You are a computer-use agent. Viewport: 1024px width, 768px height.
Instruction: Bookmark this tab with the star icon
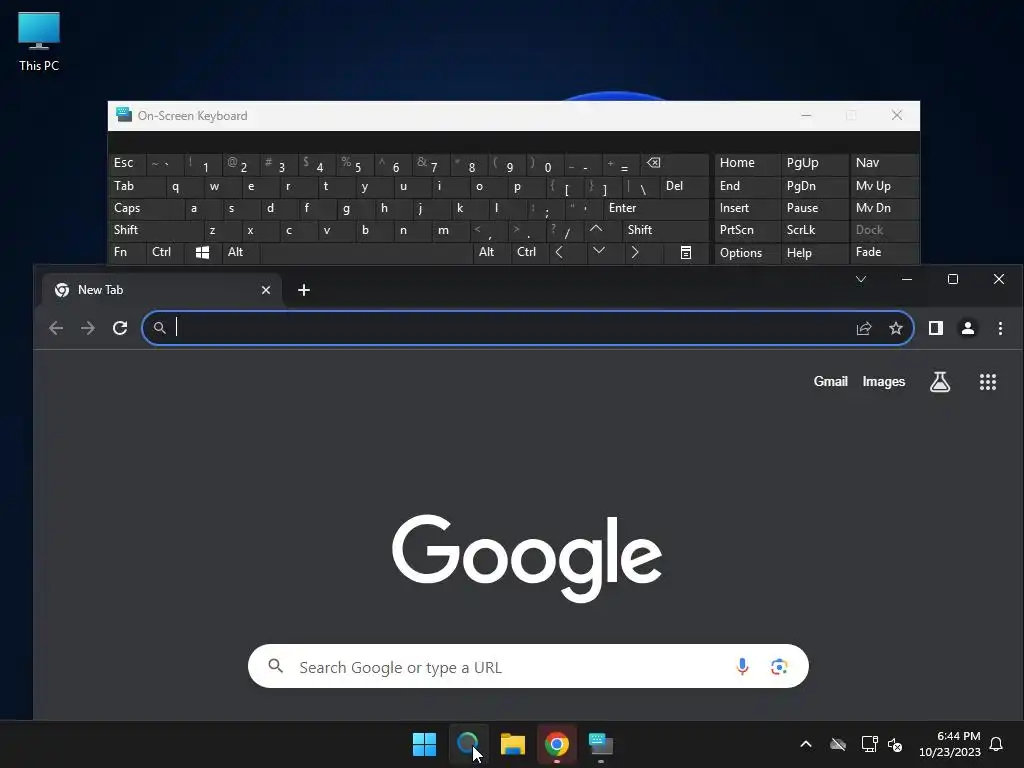(896, 328)
